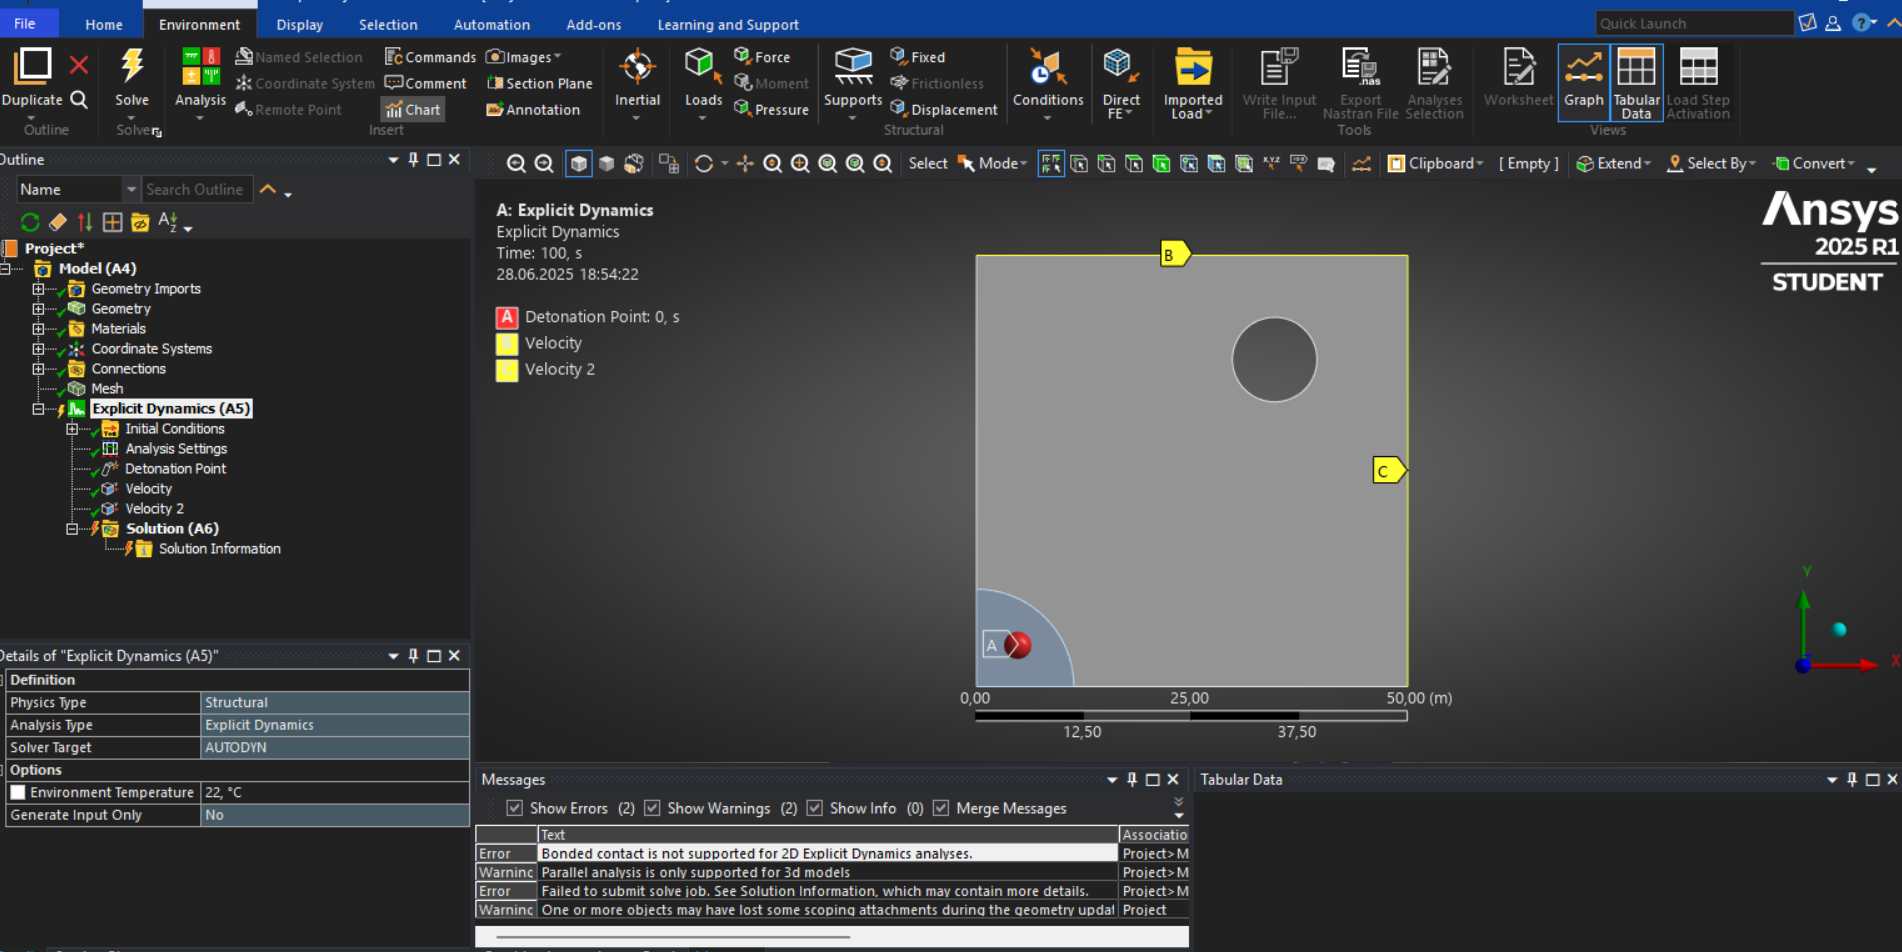Expand the Initial Conditions node

point(72,429)
